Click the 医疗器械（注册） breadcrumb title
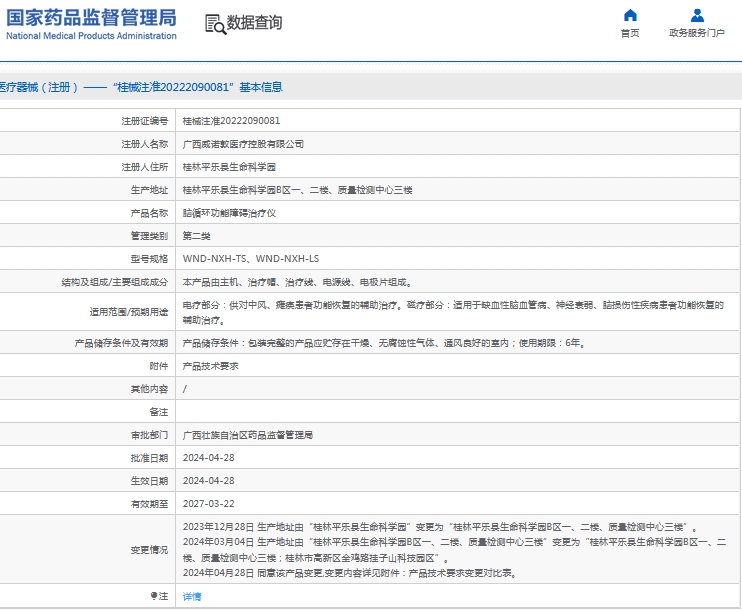742x611 pixels. coord(38,87)
